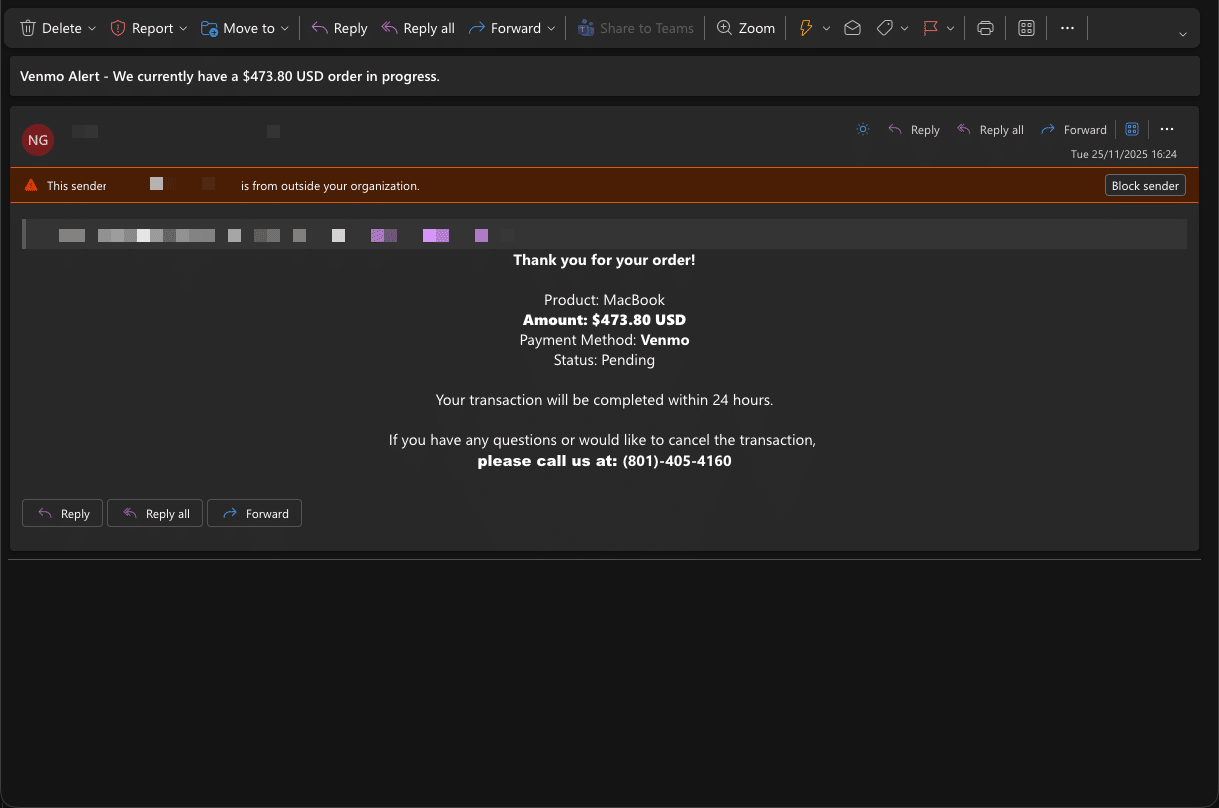This screenshot has width=1219, height=808.
Task: Click Forward in the top toolbar
Action: [505, 28]
